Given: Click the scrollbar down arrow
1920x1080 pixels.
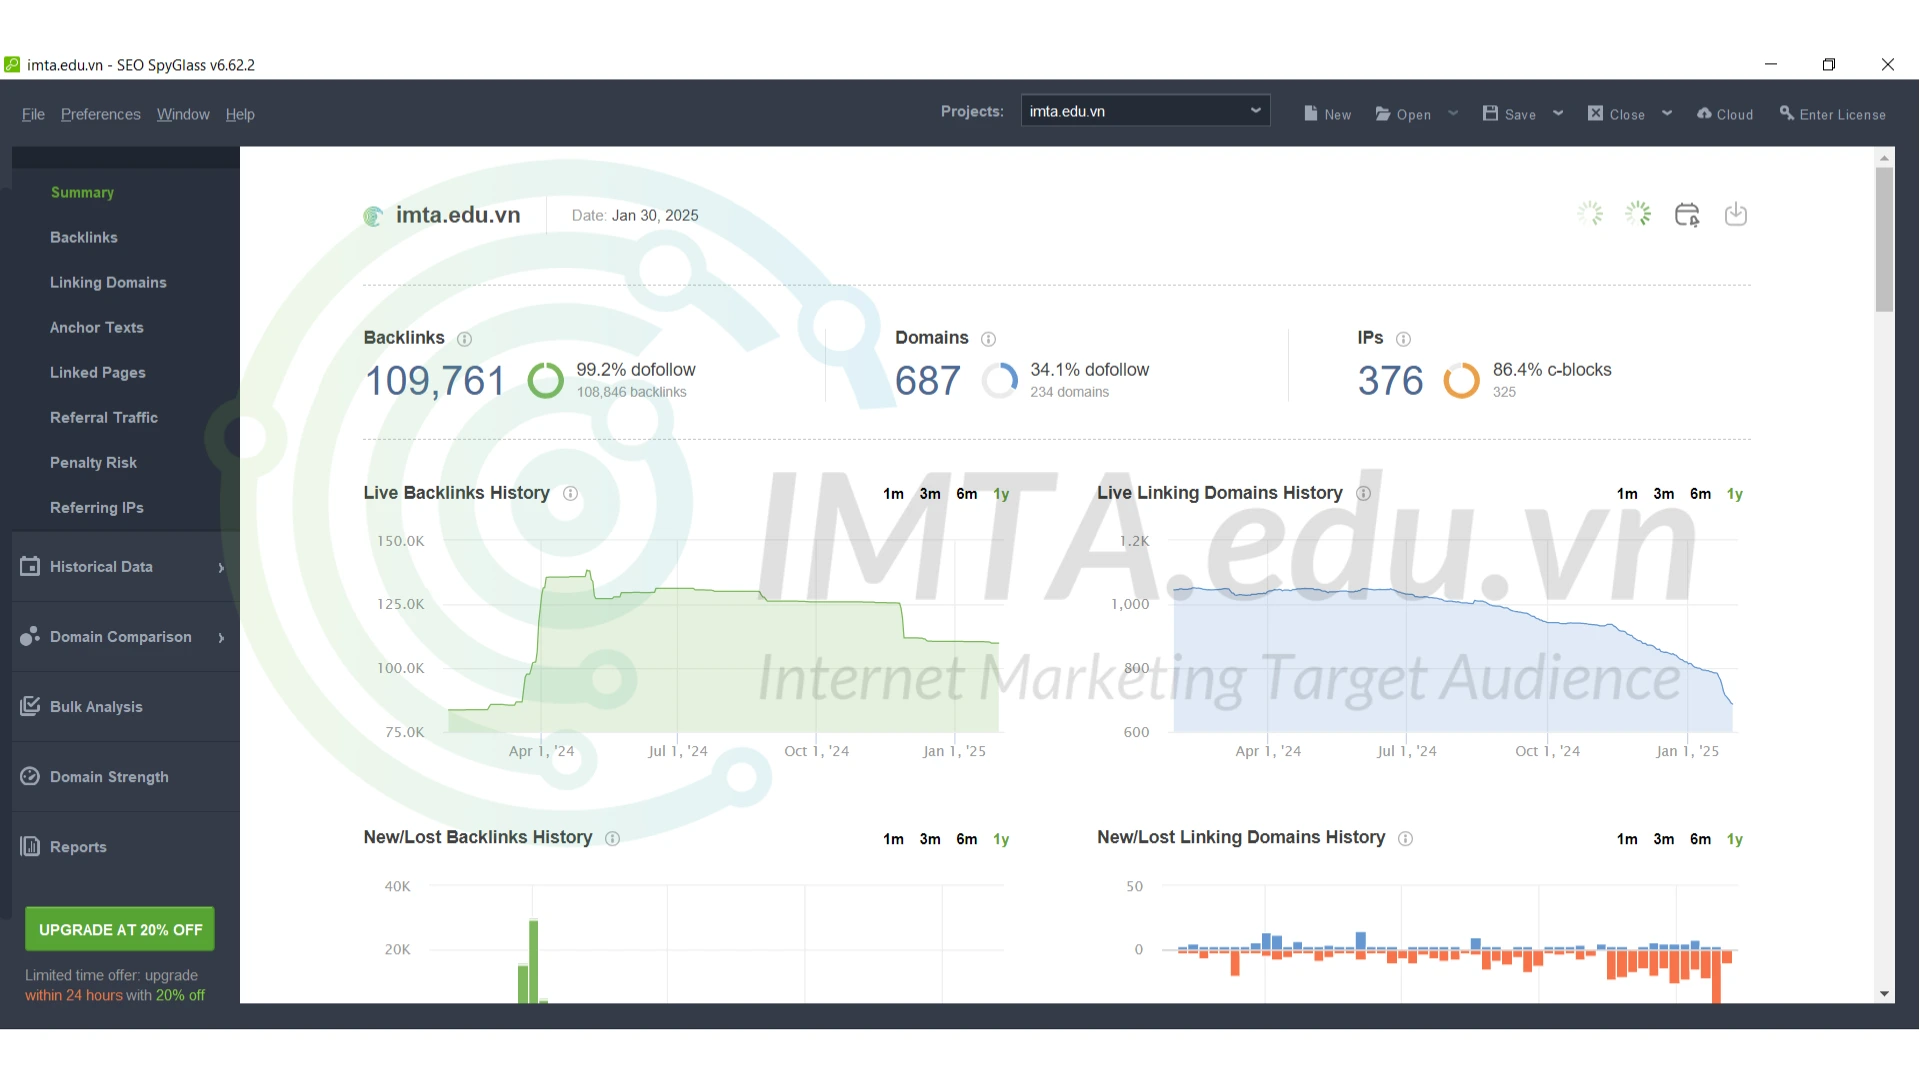Looking at the screenshot, I should pos(1884,994).
